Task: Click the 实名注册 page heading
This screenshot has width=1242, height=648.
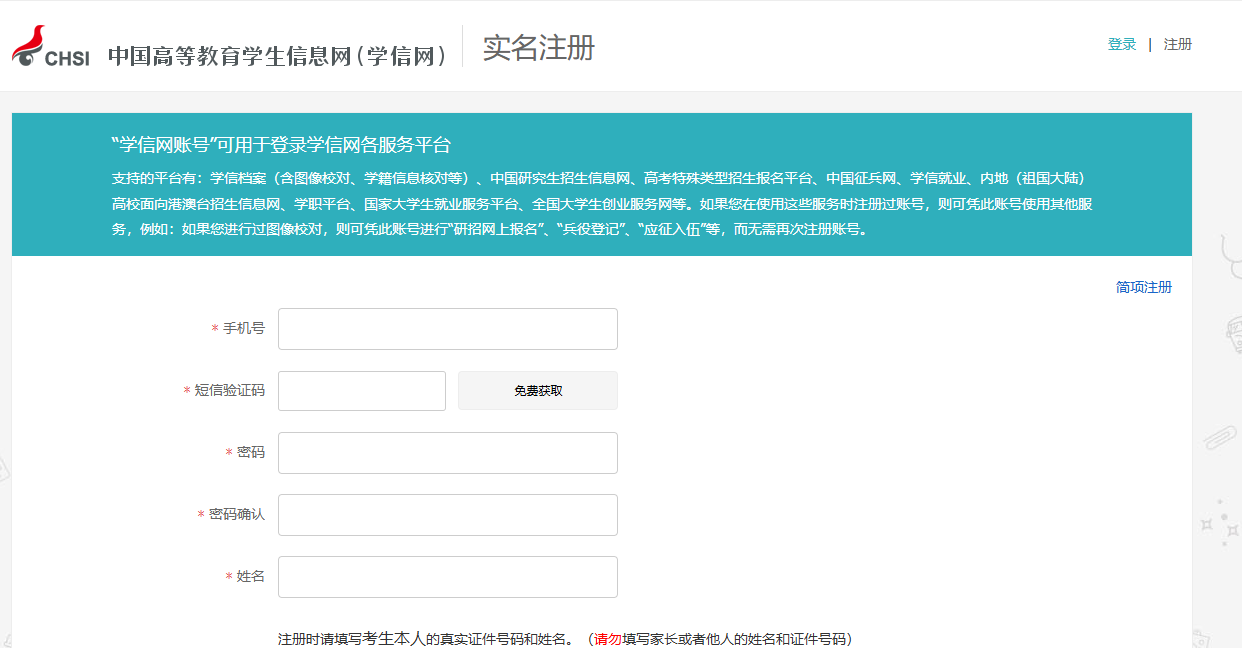Action: pos(538,47)
